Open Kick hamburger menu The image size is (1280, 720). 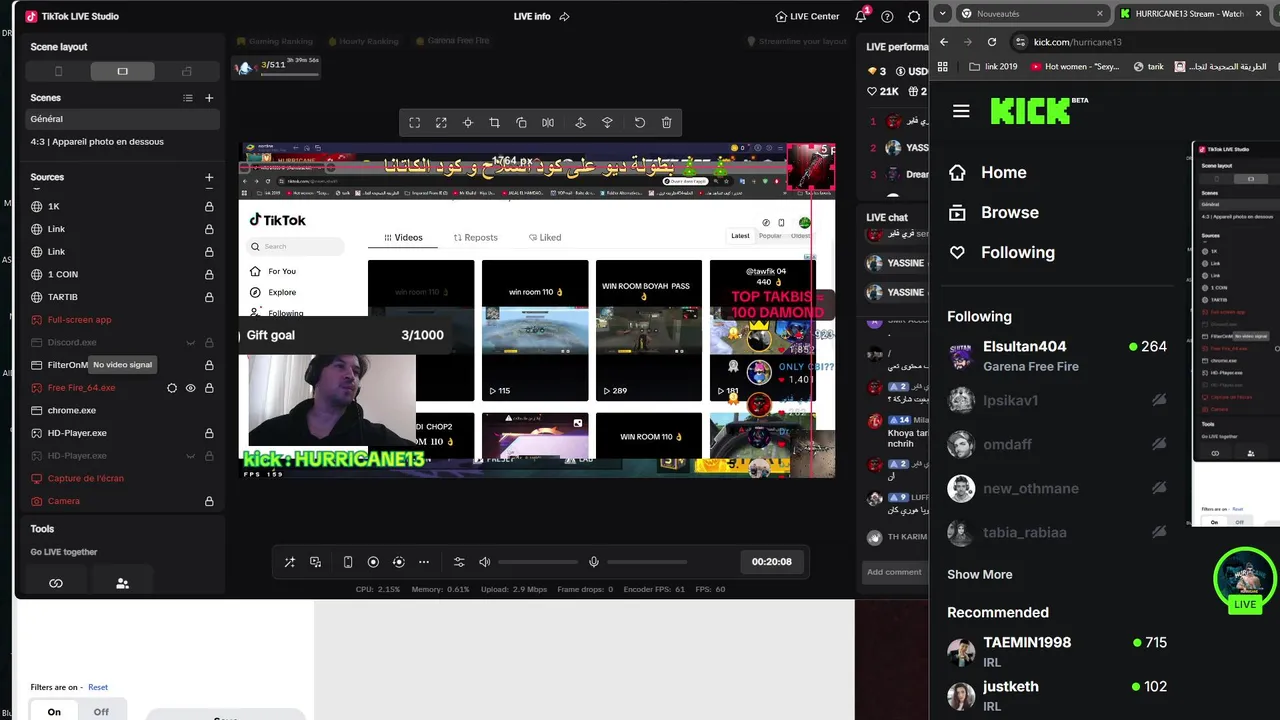pos(961,111)
